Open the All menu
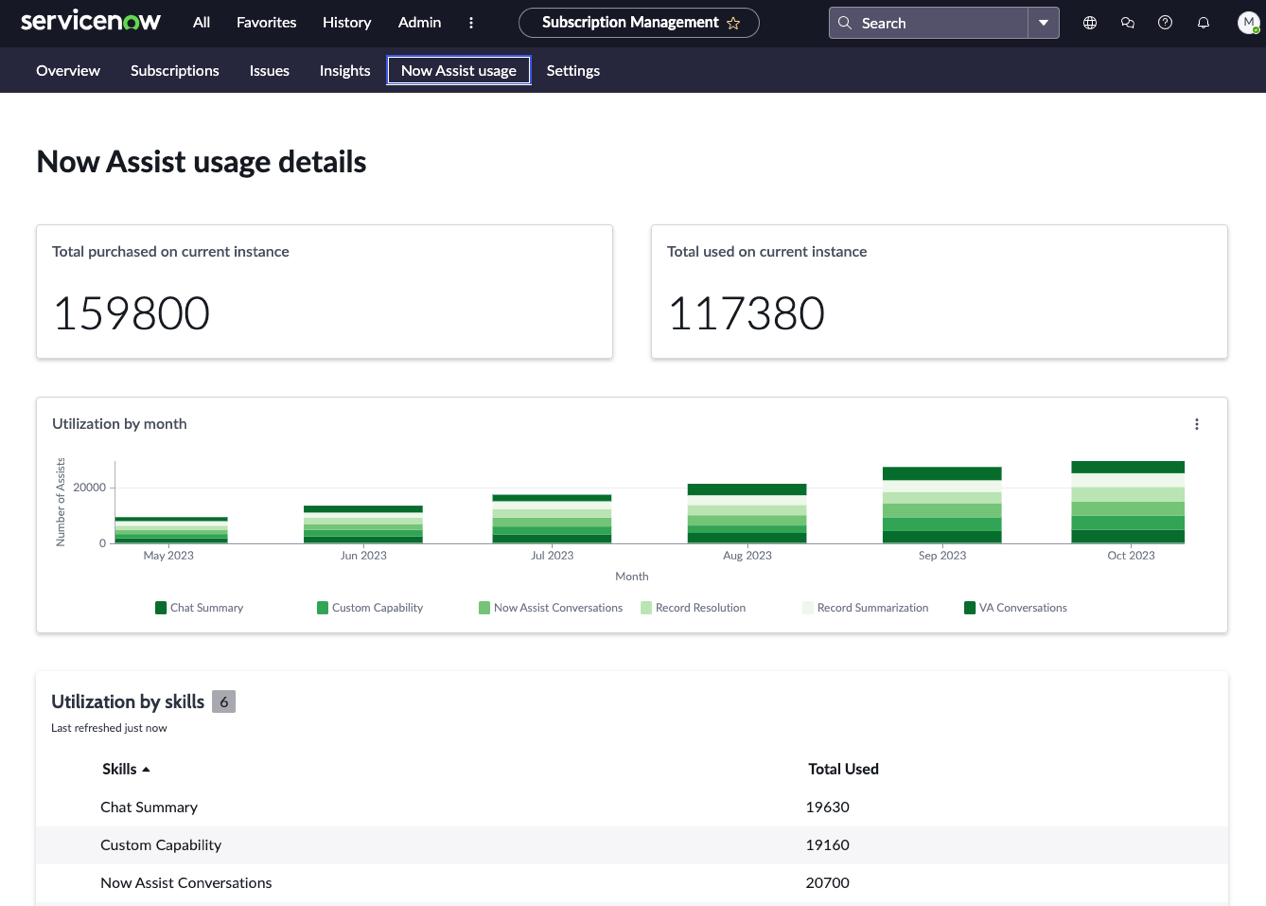This screenshot has height=906, width=1266. coord(202,22)
